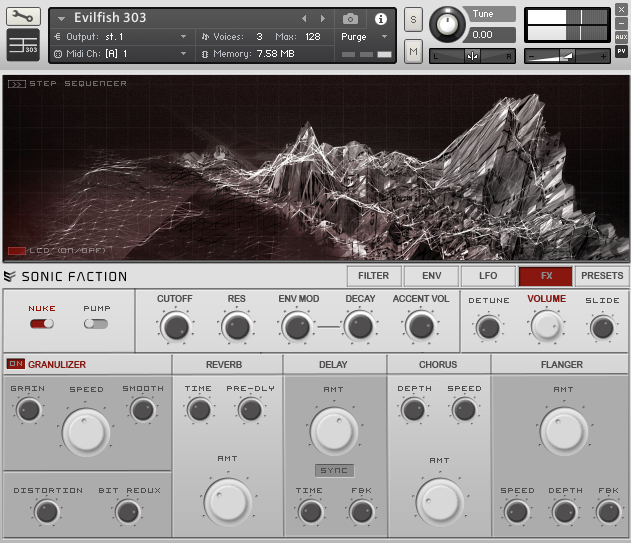Viewport: 631px width, 543px height.
Task: Solo the instrument with S button
Action: pyautogui.click(x=413, y=20)
